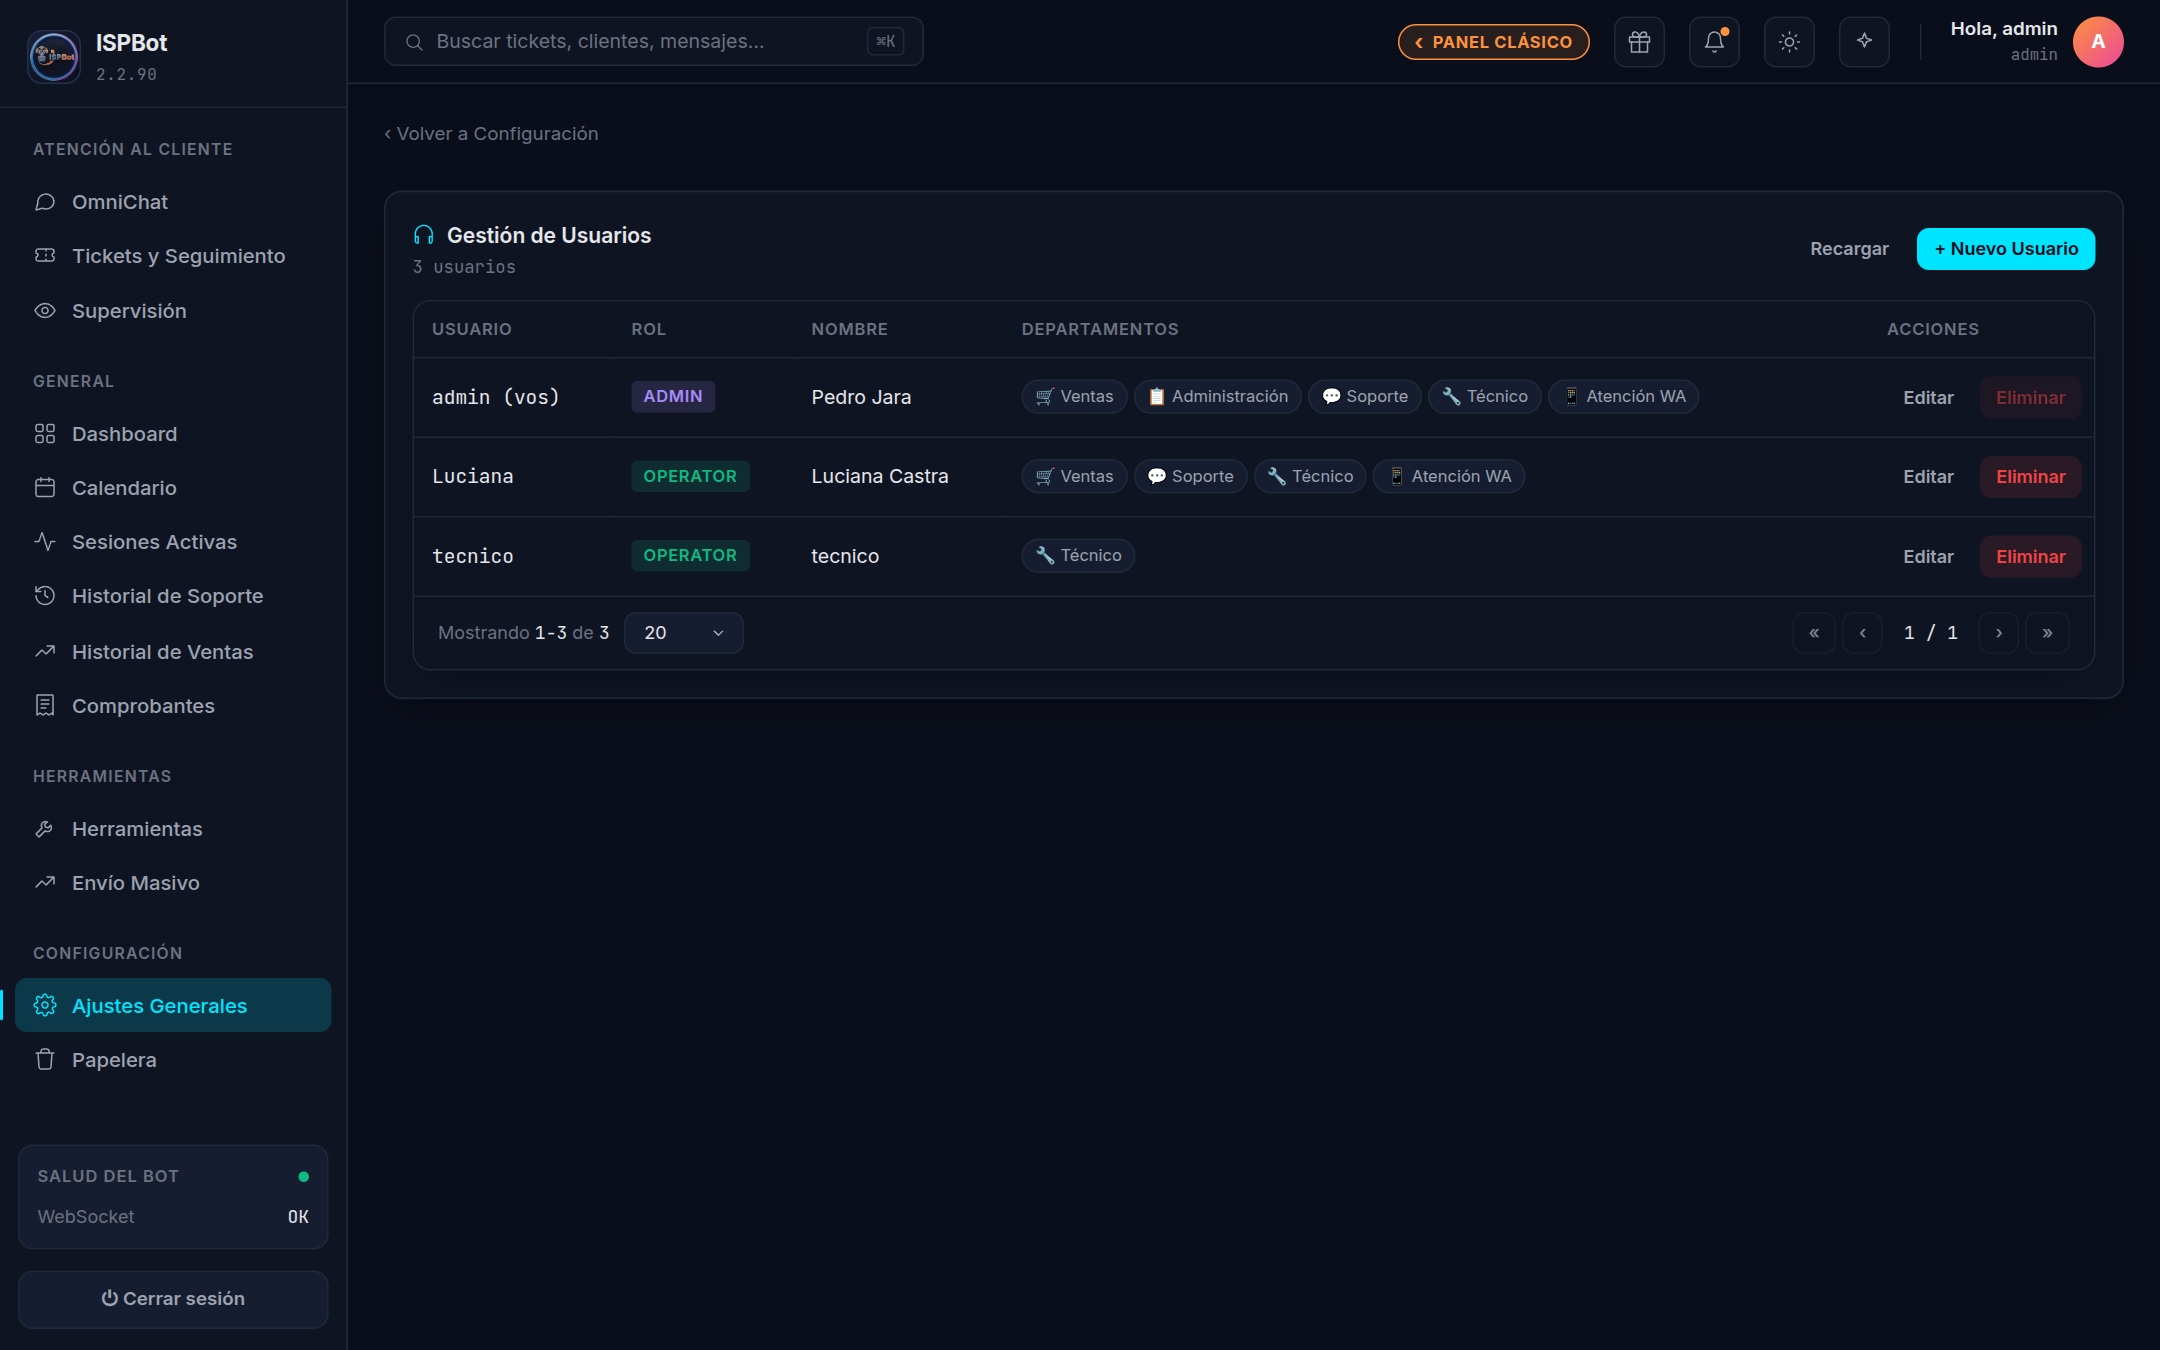Click the USUARIO column header
The width and height of the screenshot is (2160, 1350).
coord(472,330)
